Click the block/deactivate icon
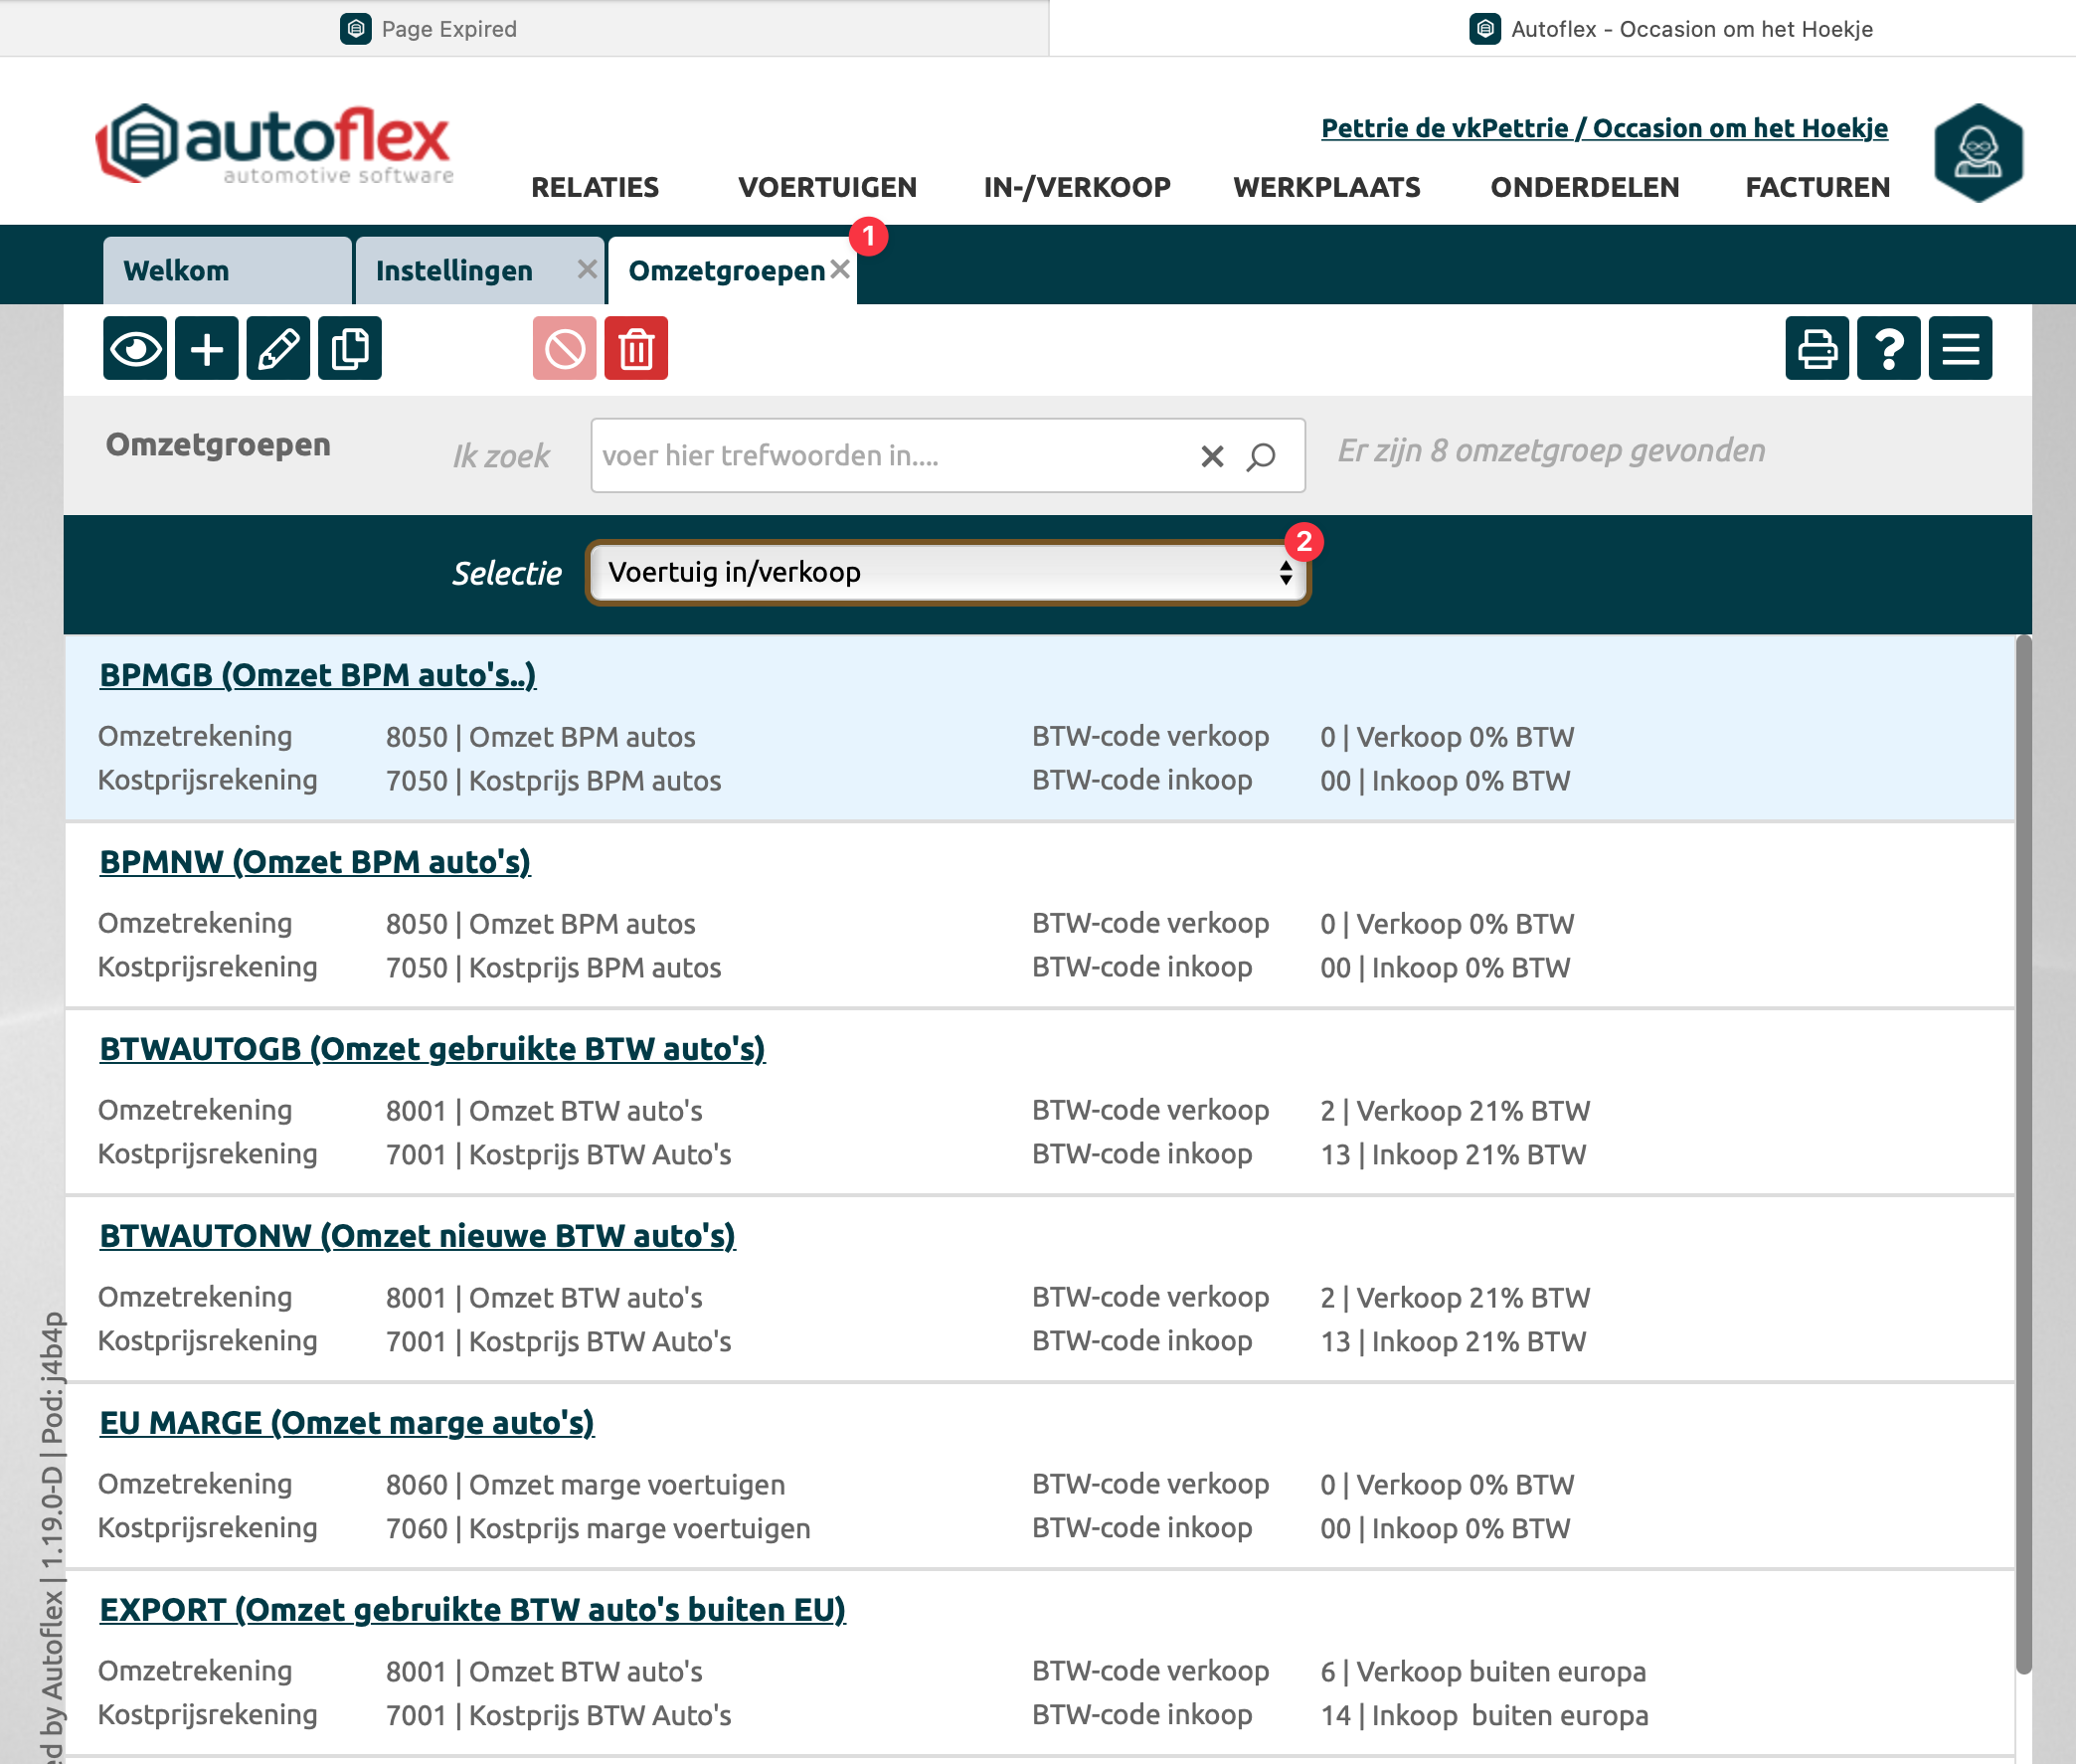 (x=564, y=349)
